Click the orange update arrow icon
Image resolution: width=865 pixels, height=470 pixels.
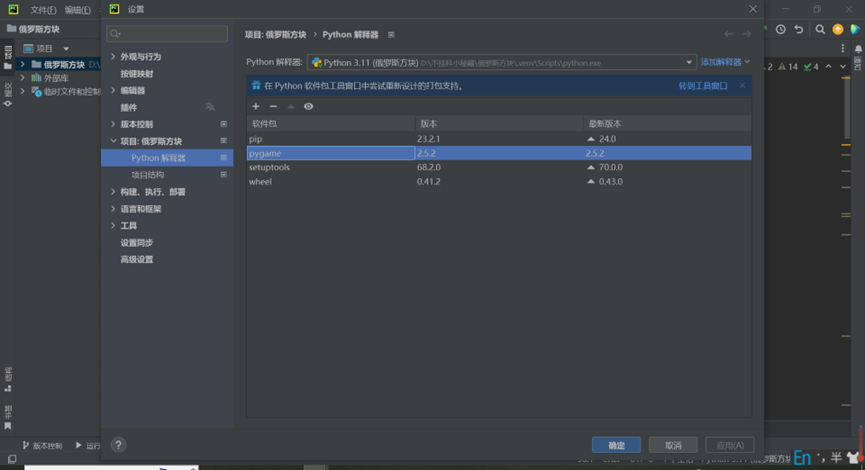(838, 30)
